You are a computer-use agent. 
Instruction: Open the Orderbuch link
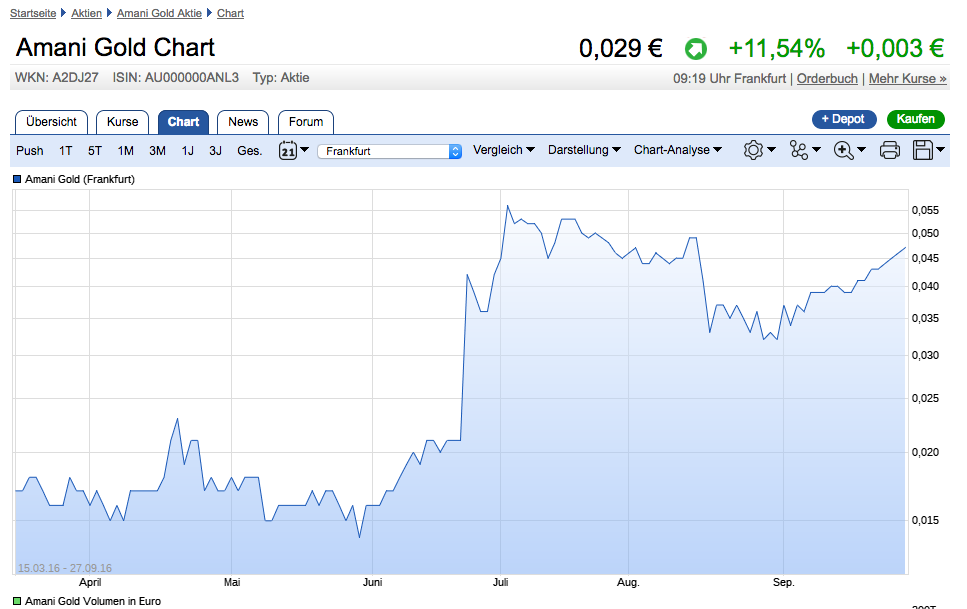tap(827, 78)
